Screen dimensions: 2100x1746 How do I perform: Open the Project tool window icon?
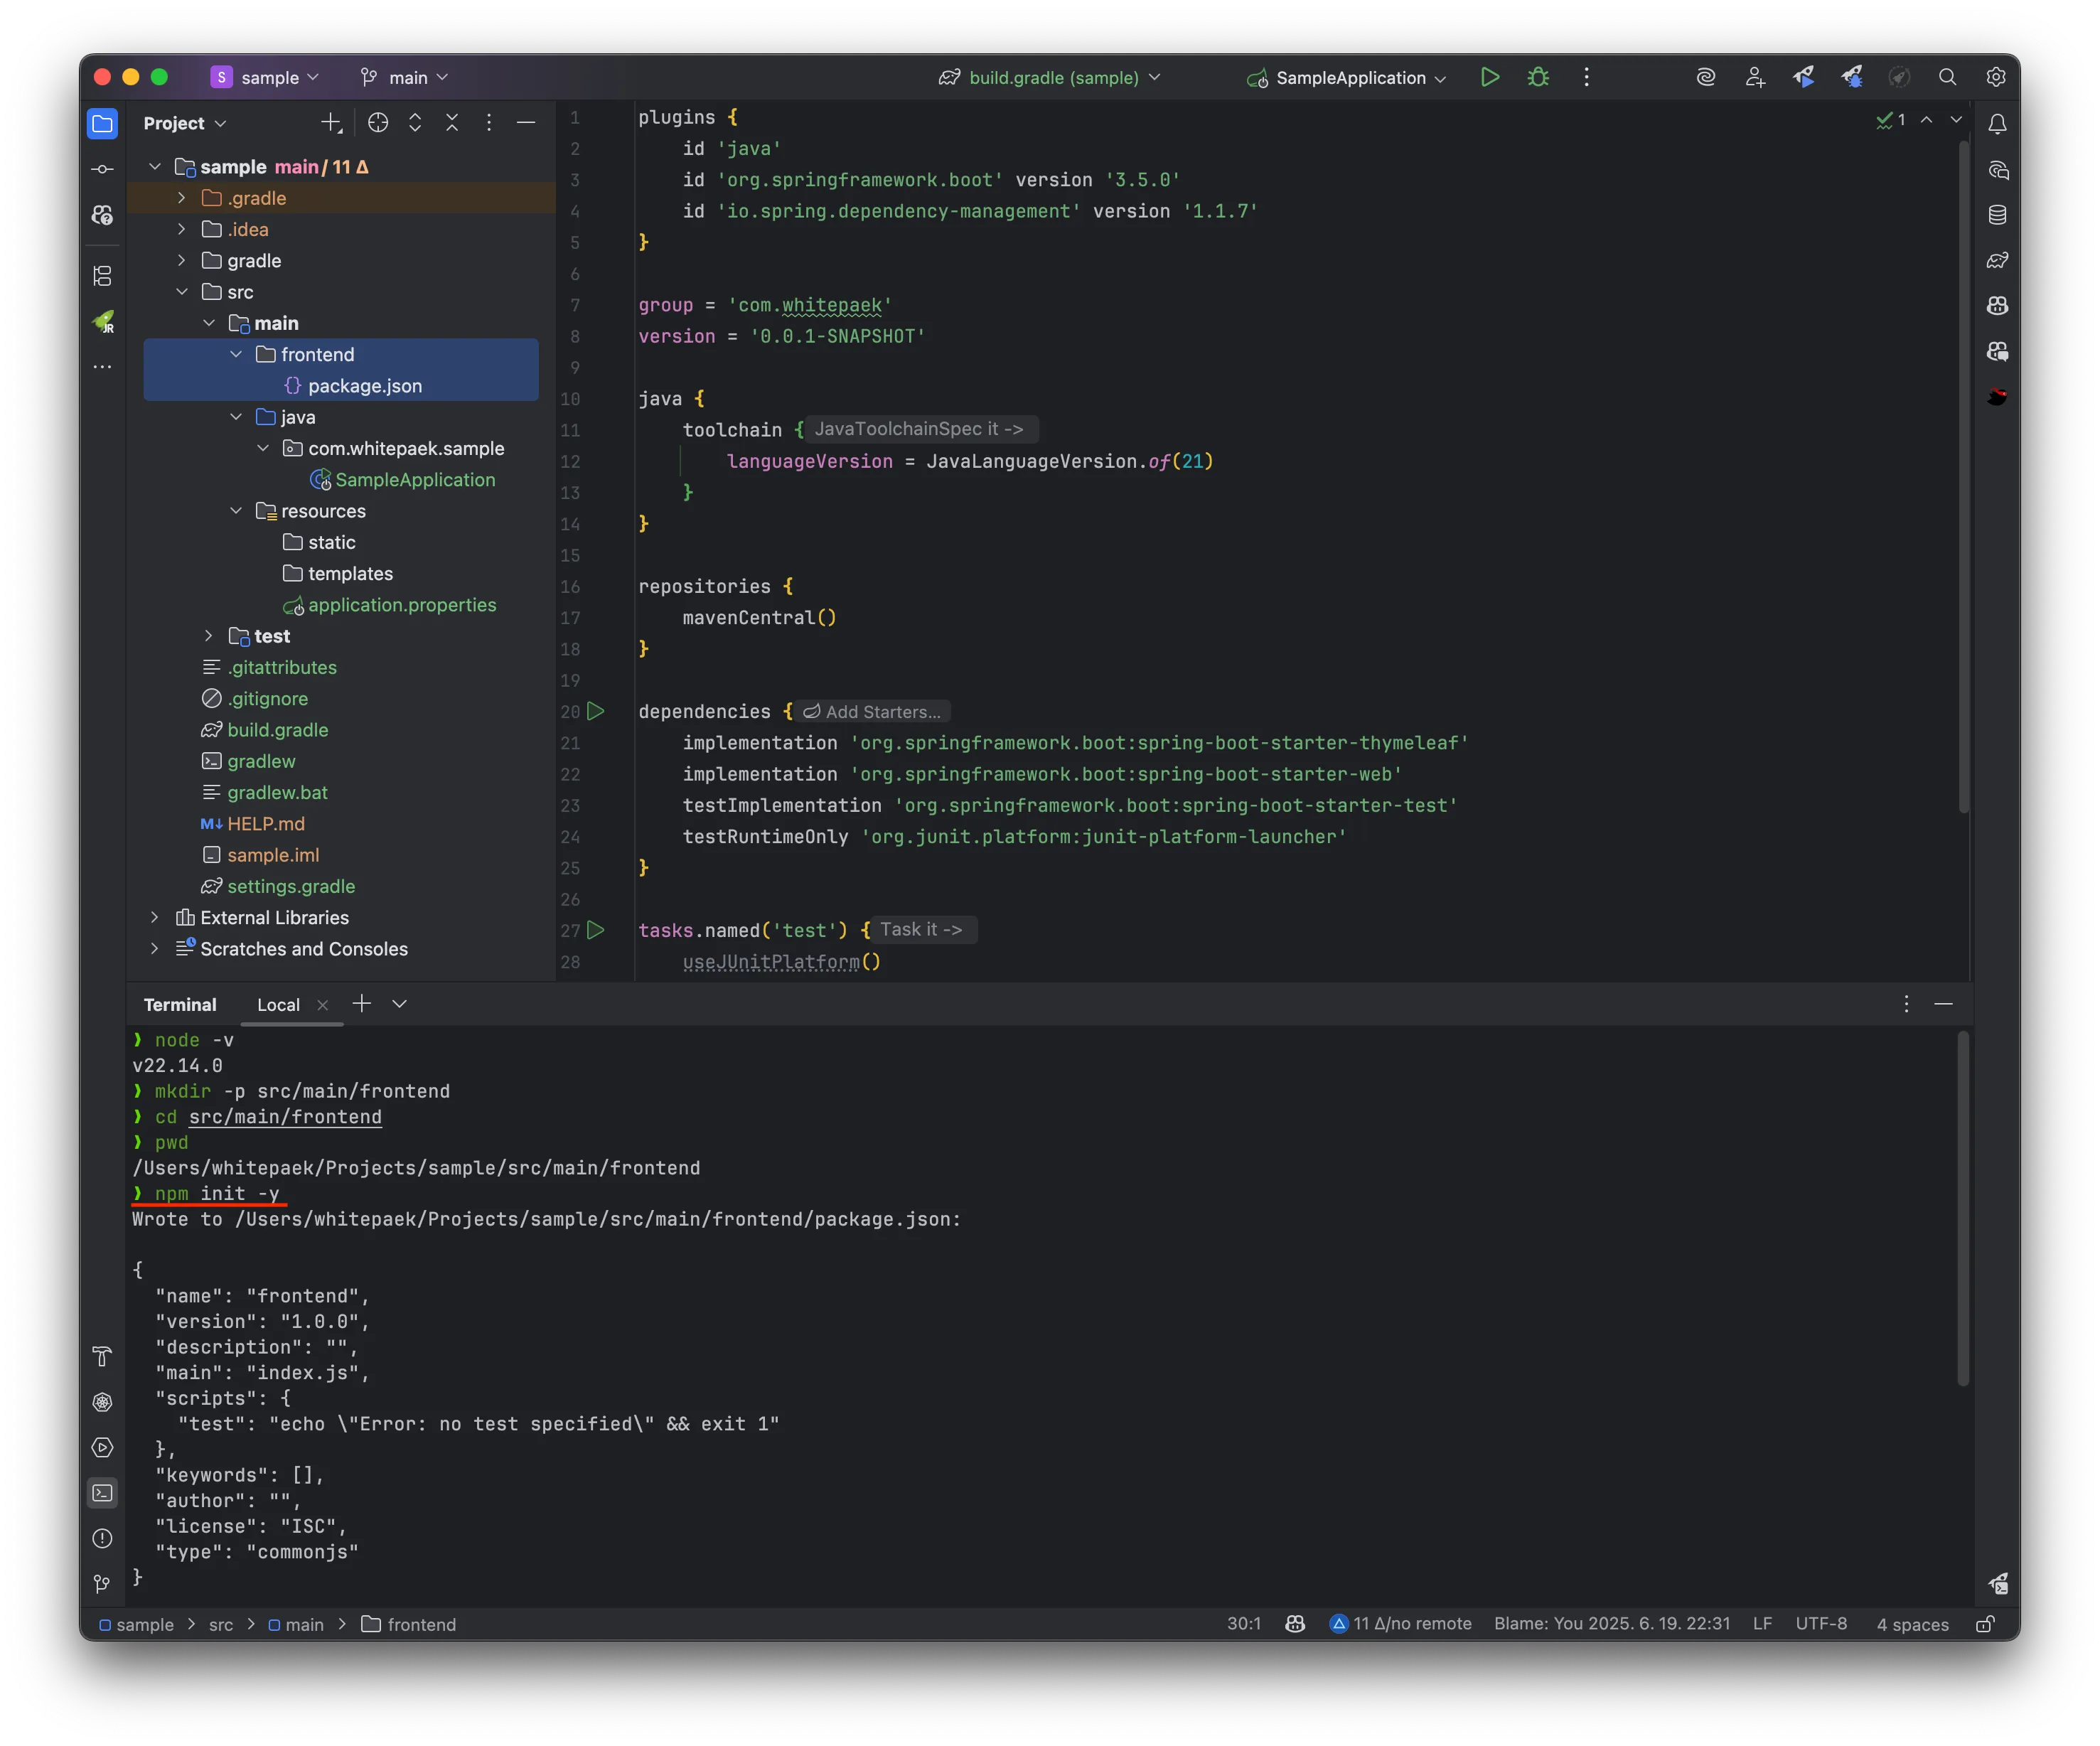point(102,123)
